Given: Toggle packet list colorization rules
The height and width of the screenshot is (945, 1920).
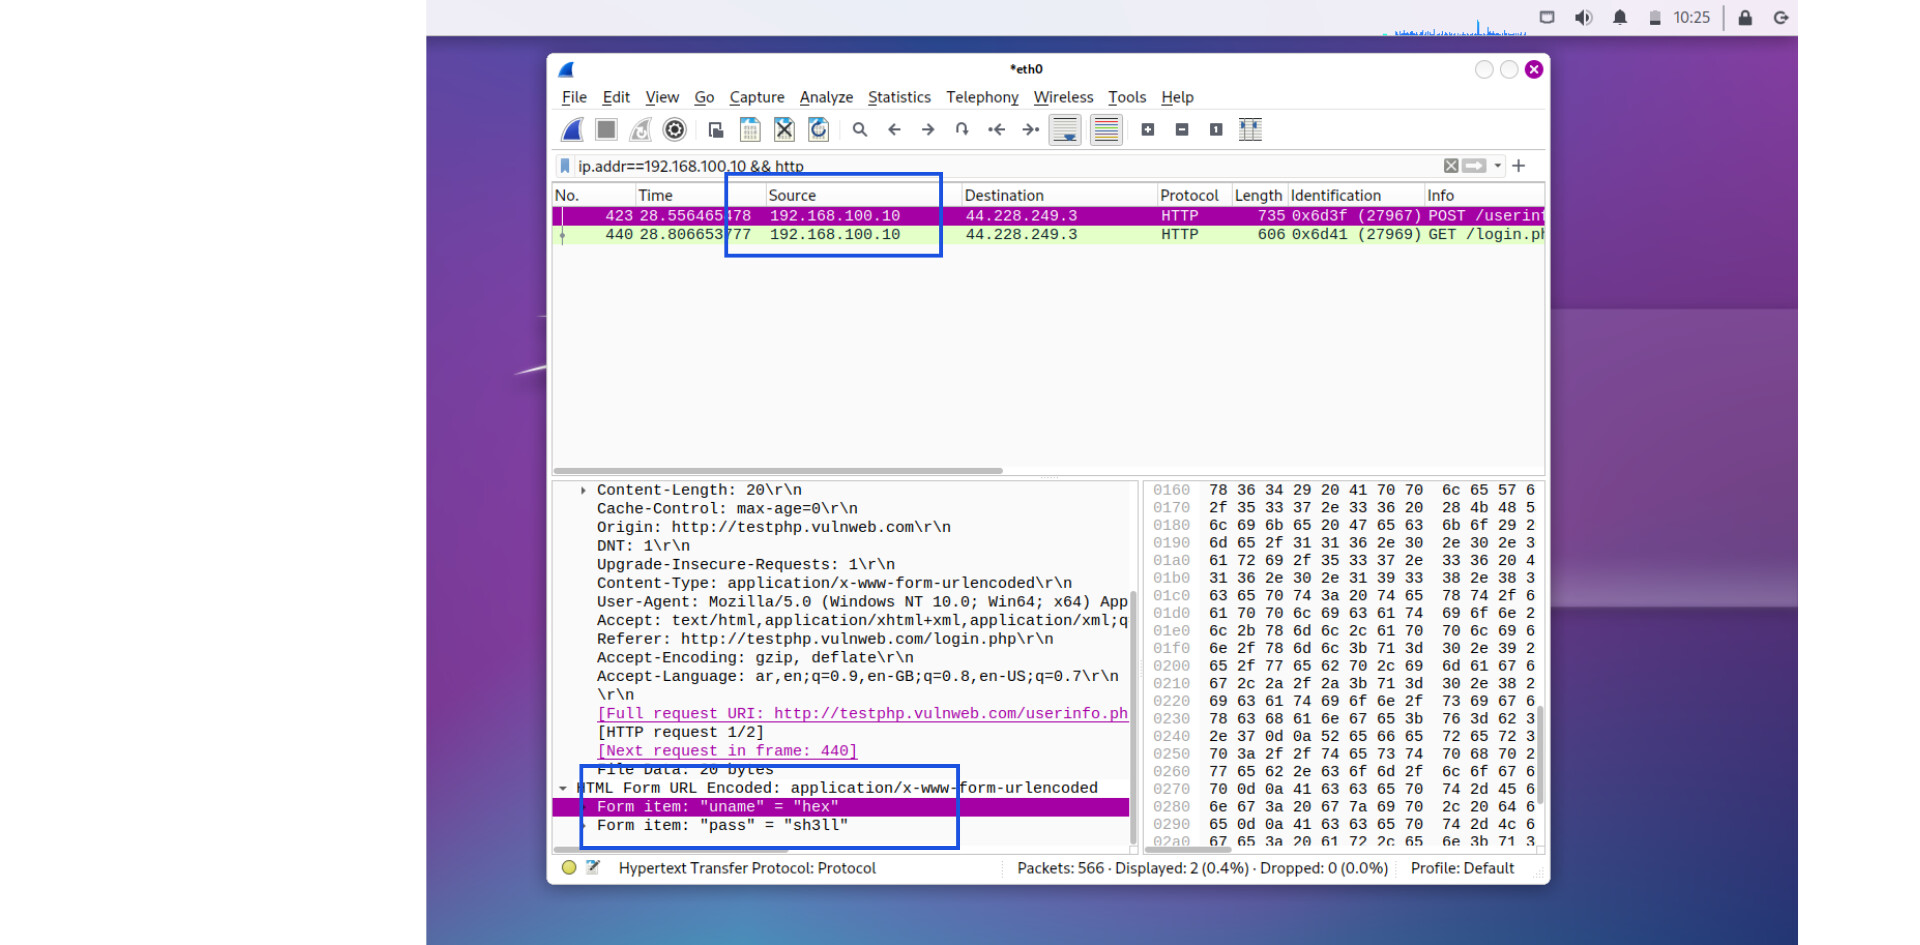Looking at the screenshot, I should pos(1106,130).
